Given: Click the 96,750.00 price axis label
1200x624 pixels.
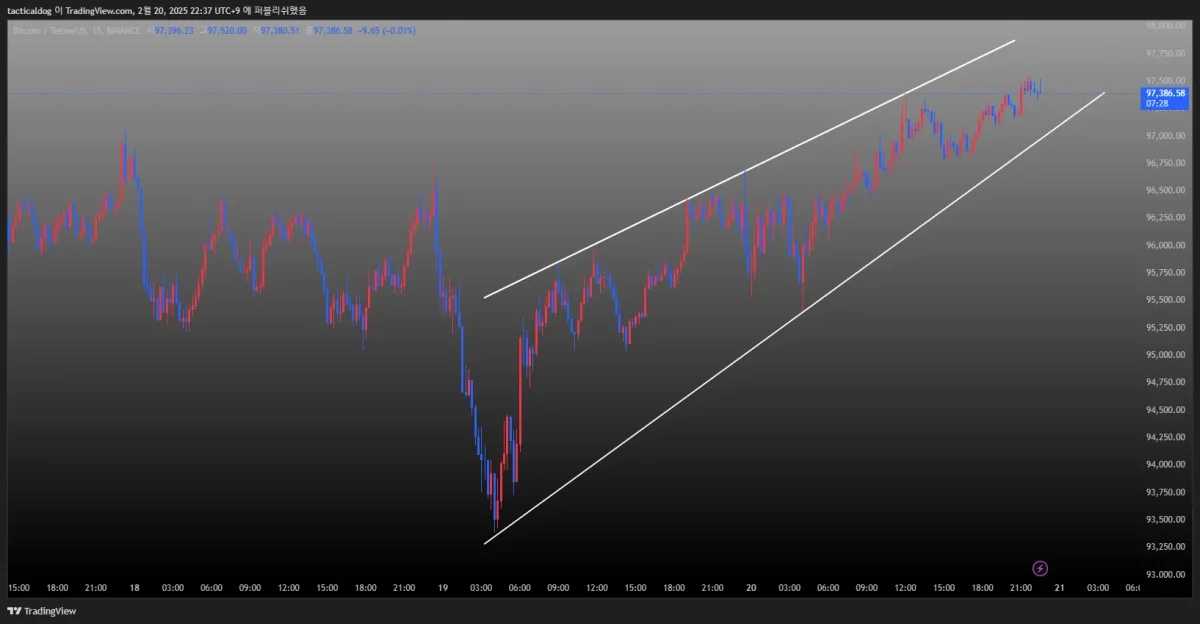Looking at the screenshot, I should (1165, 162).
